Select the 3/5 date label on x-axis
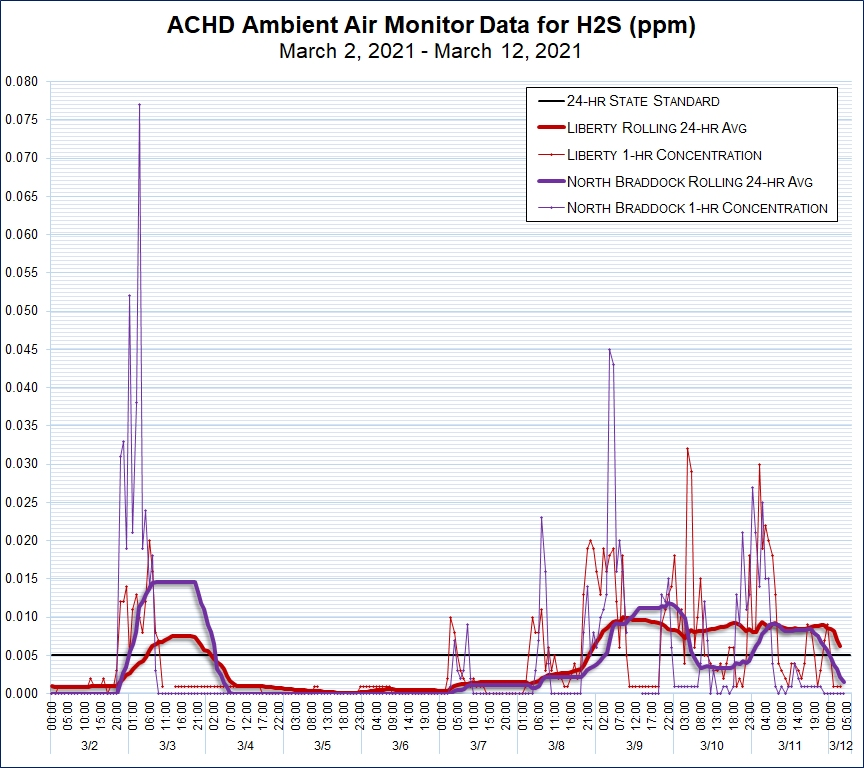Screen dimensions: 864x768 (322, 747)
